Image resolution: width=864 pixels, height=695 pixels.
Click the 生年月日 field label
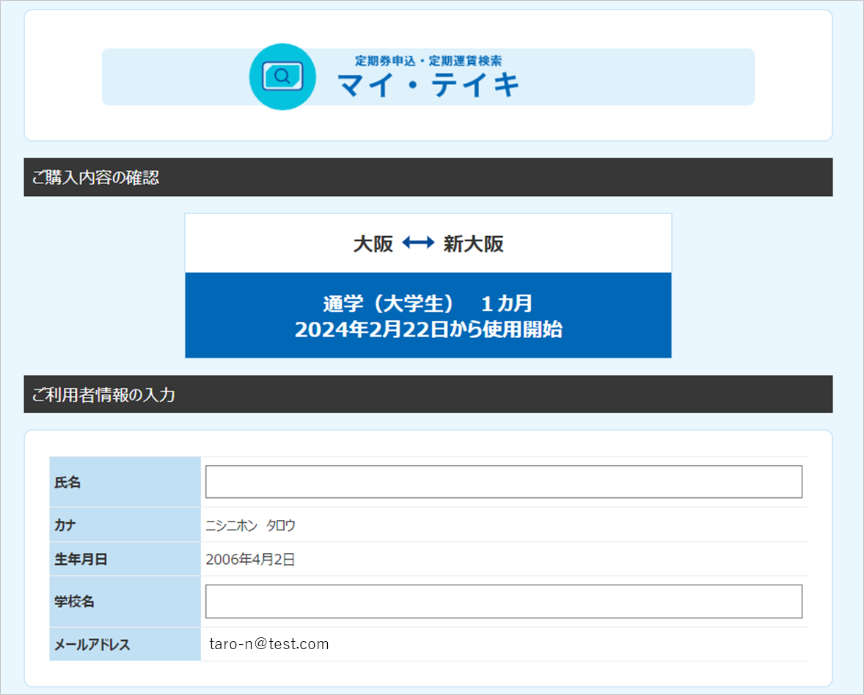point(81,560)
